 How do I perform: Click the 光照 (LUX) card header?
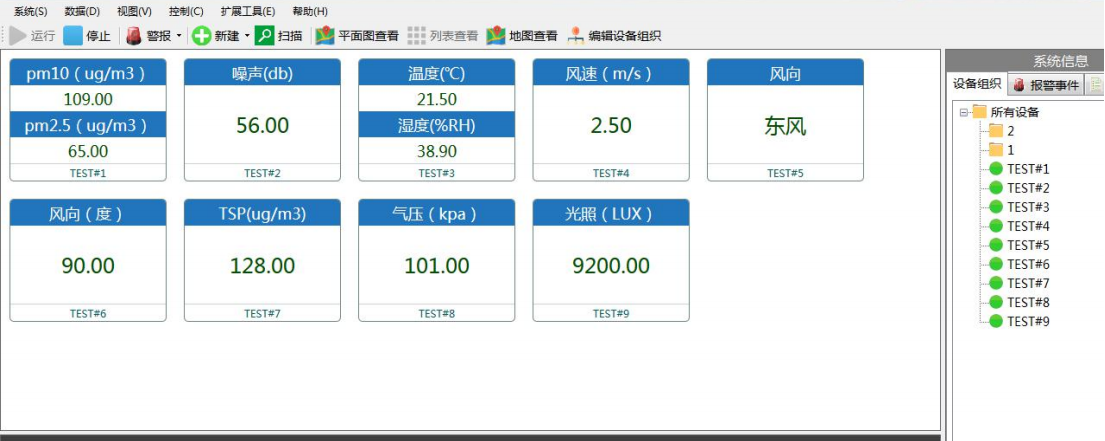coord(611,213)
